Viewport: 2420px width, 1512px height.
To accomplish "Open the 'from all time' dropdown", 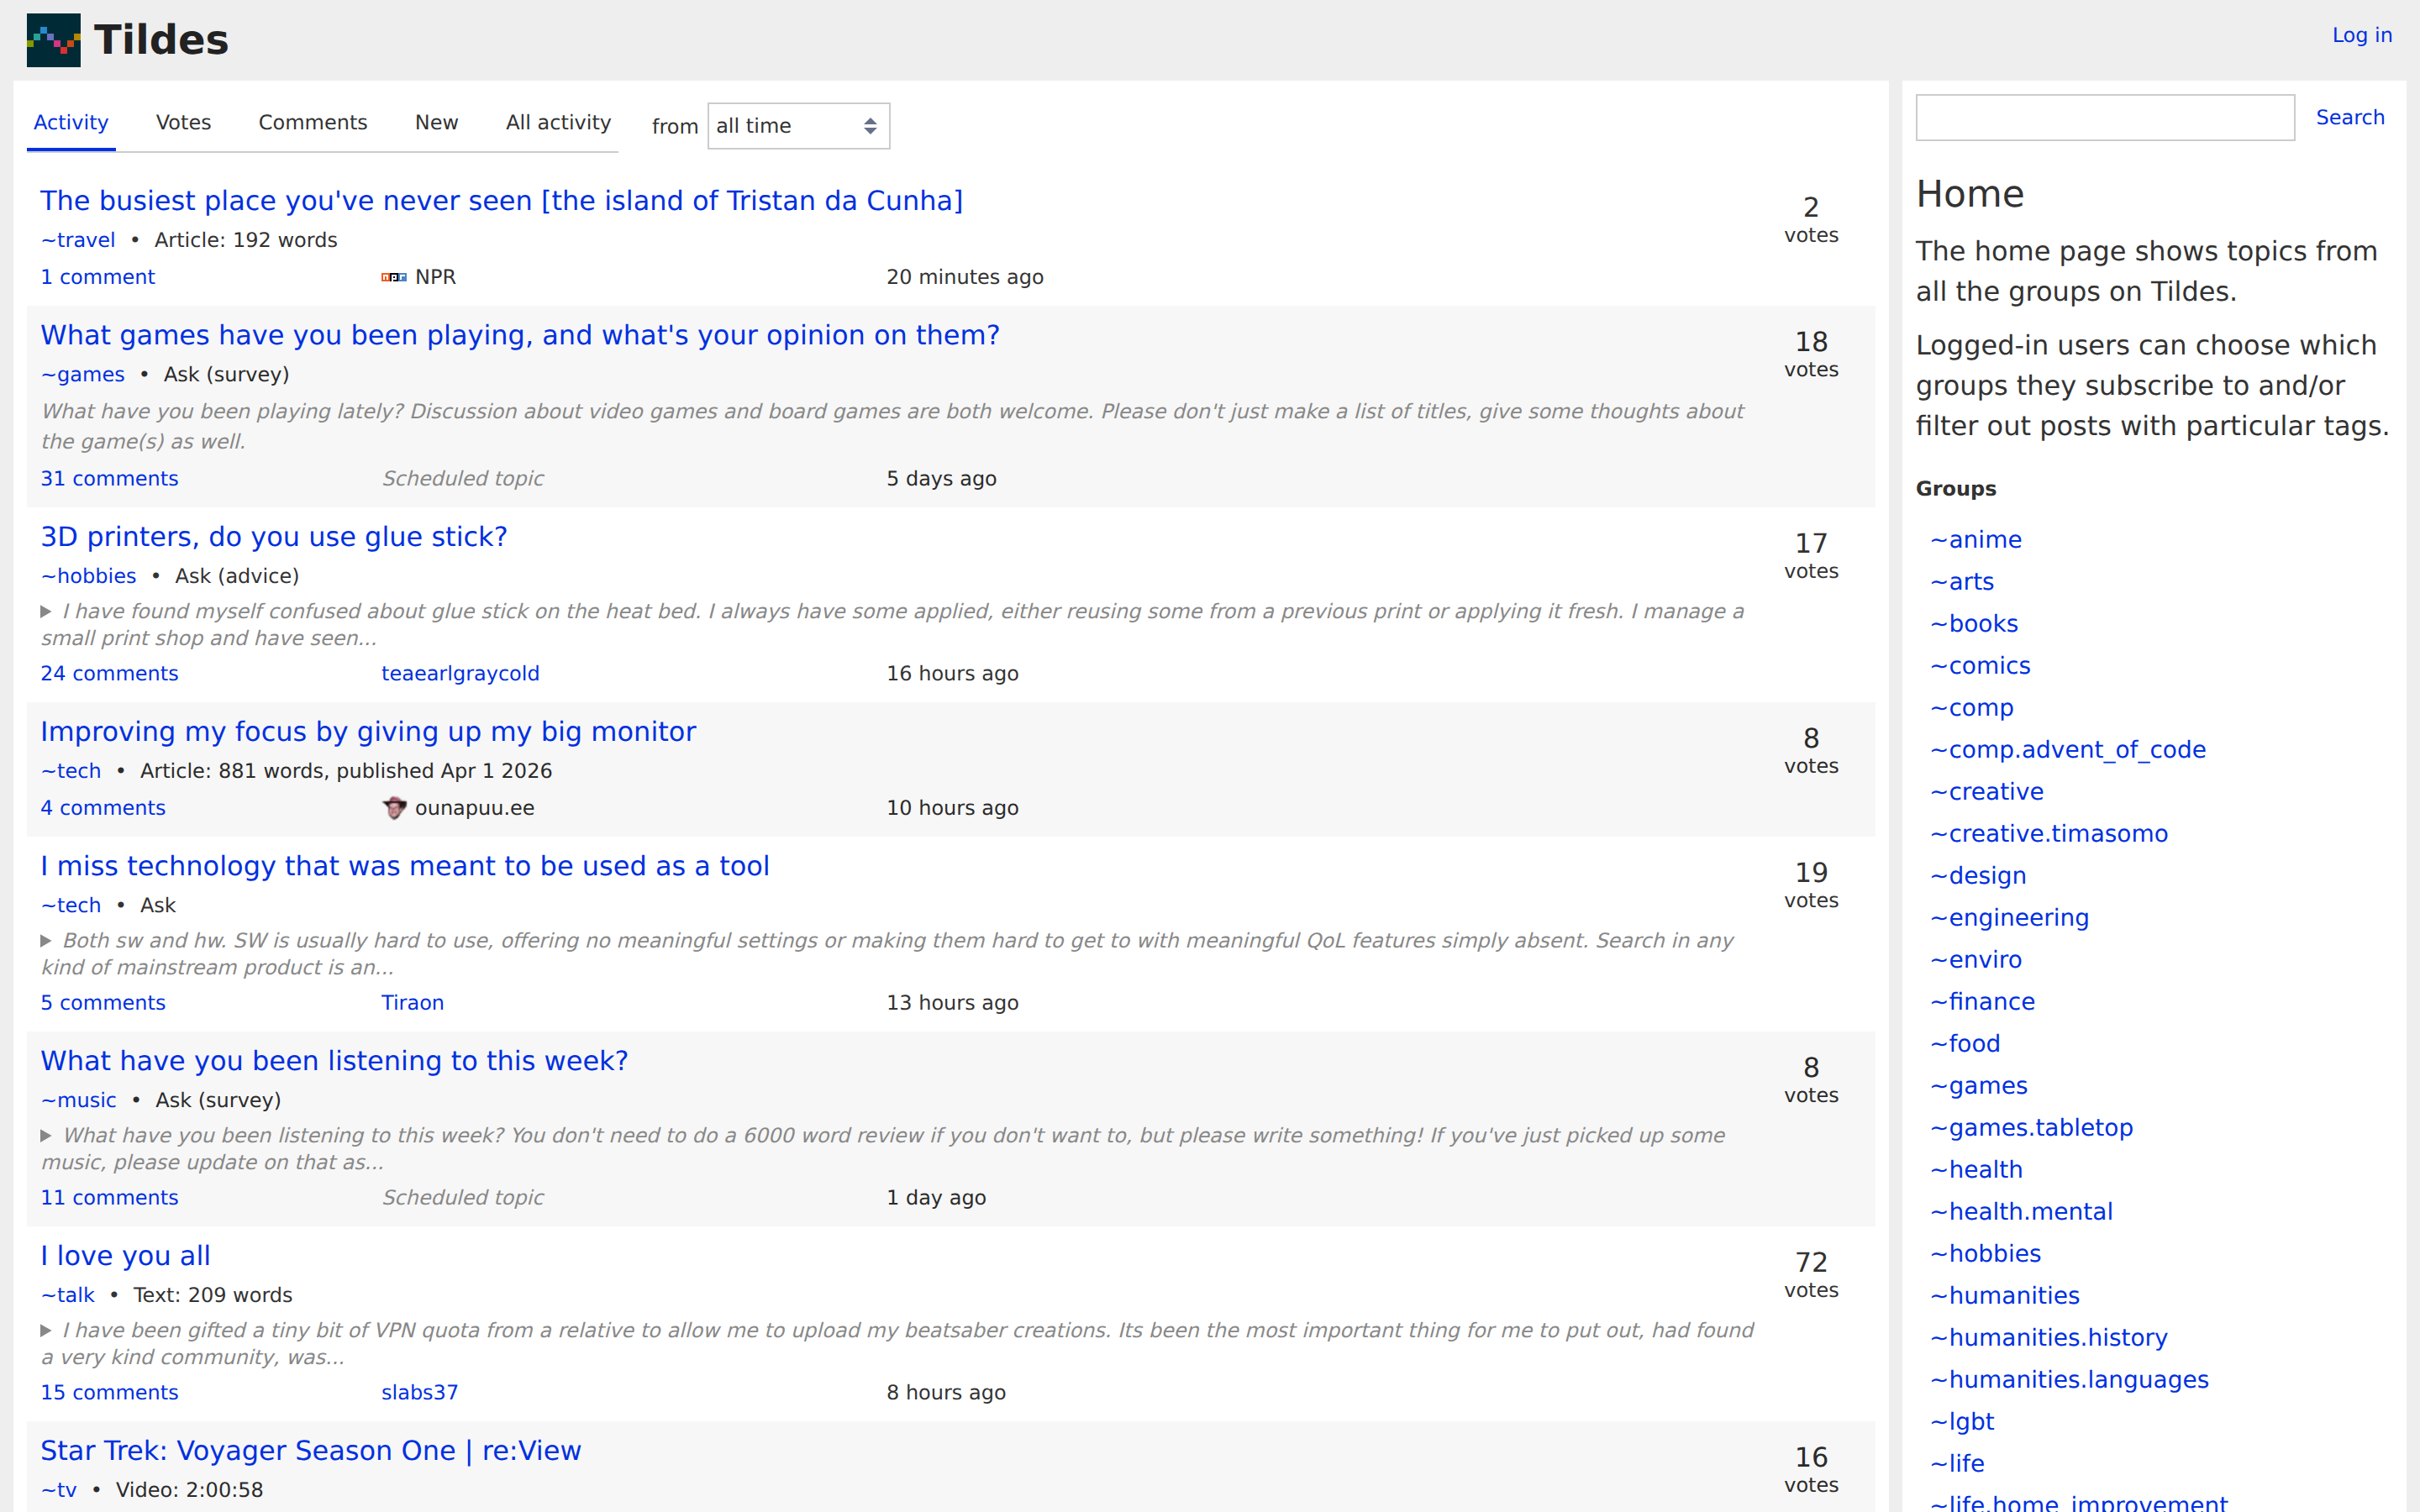I will 797,125.
